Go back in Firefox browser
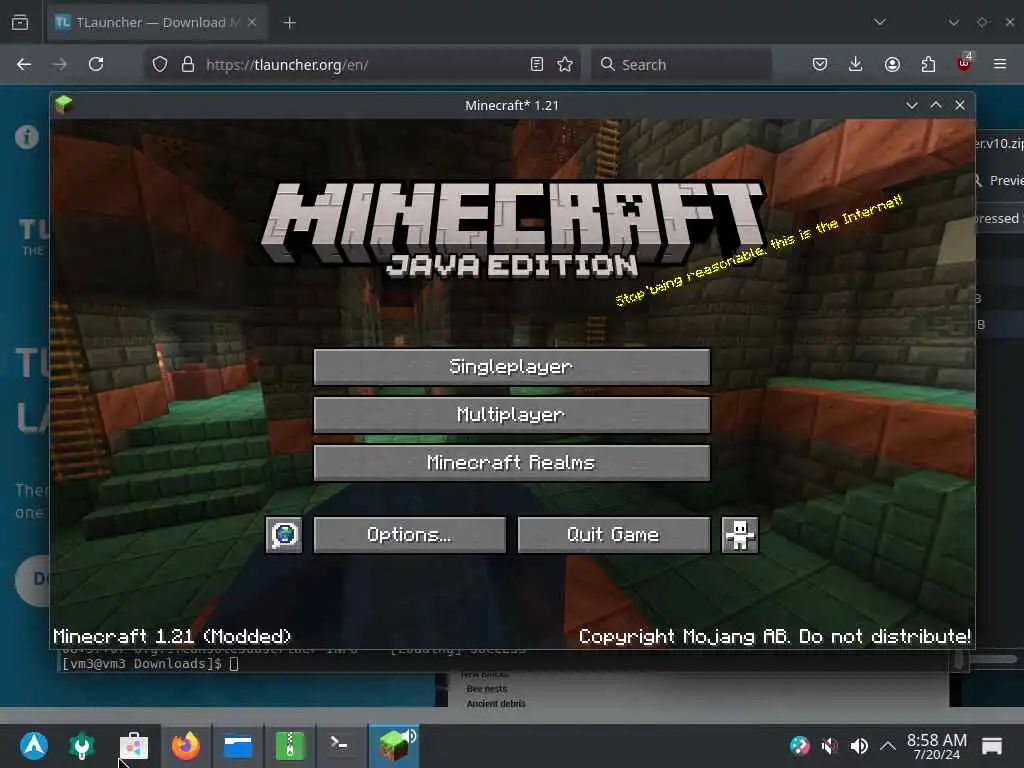This screenshot has height=768, width=1024. tap(24, 64)
